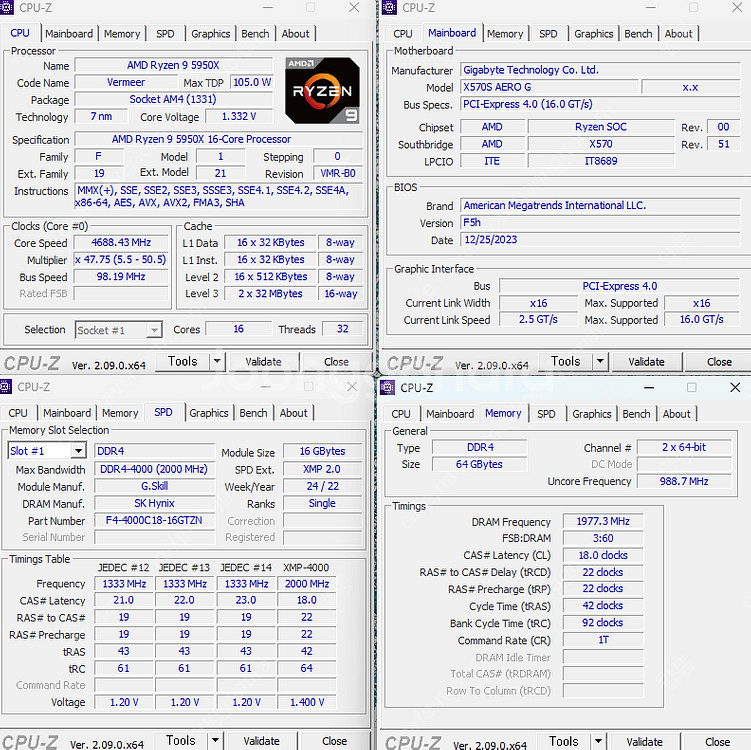Screen dimensions: 751x750
Task: Click the BIOS version F5h field
Action: click(600, 222)
